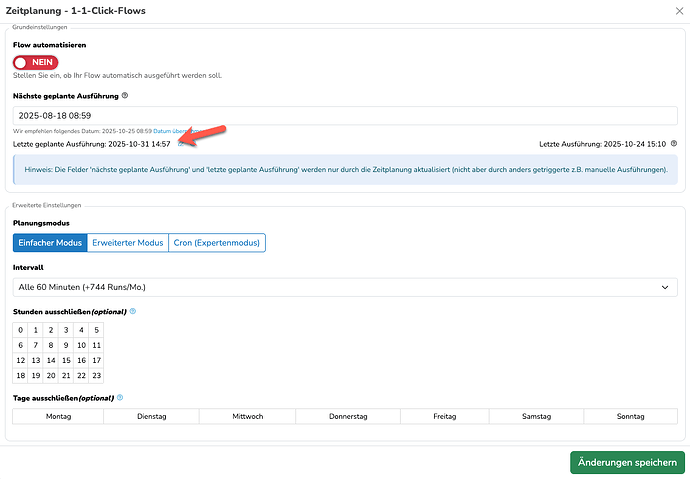Viewport: 690px width, 479px height.
Task: Expand the Intervall dropdown
Action: [345, 287]
